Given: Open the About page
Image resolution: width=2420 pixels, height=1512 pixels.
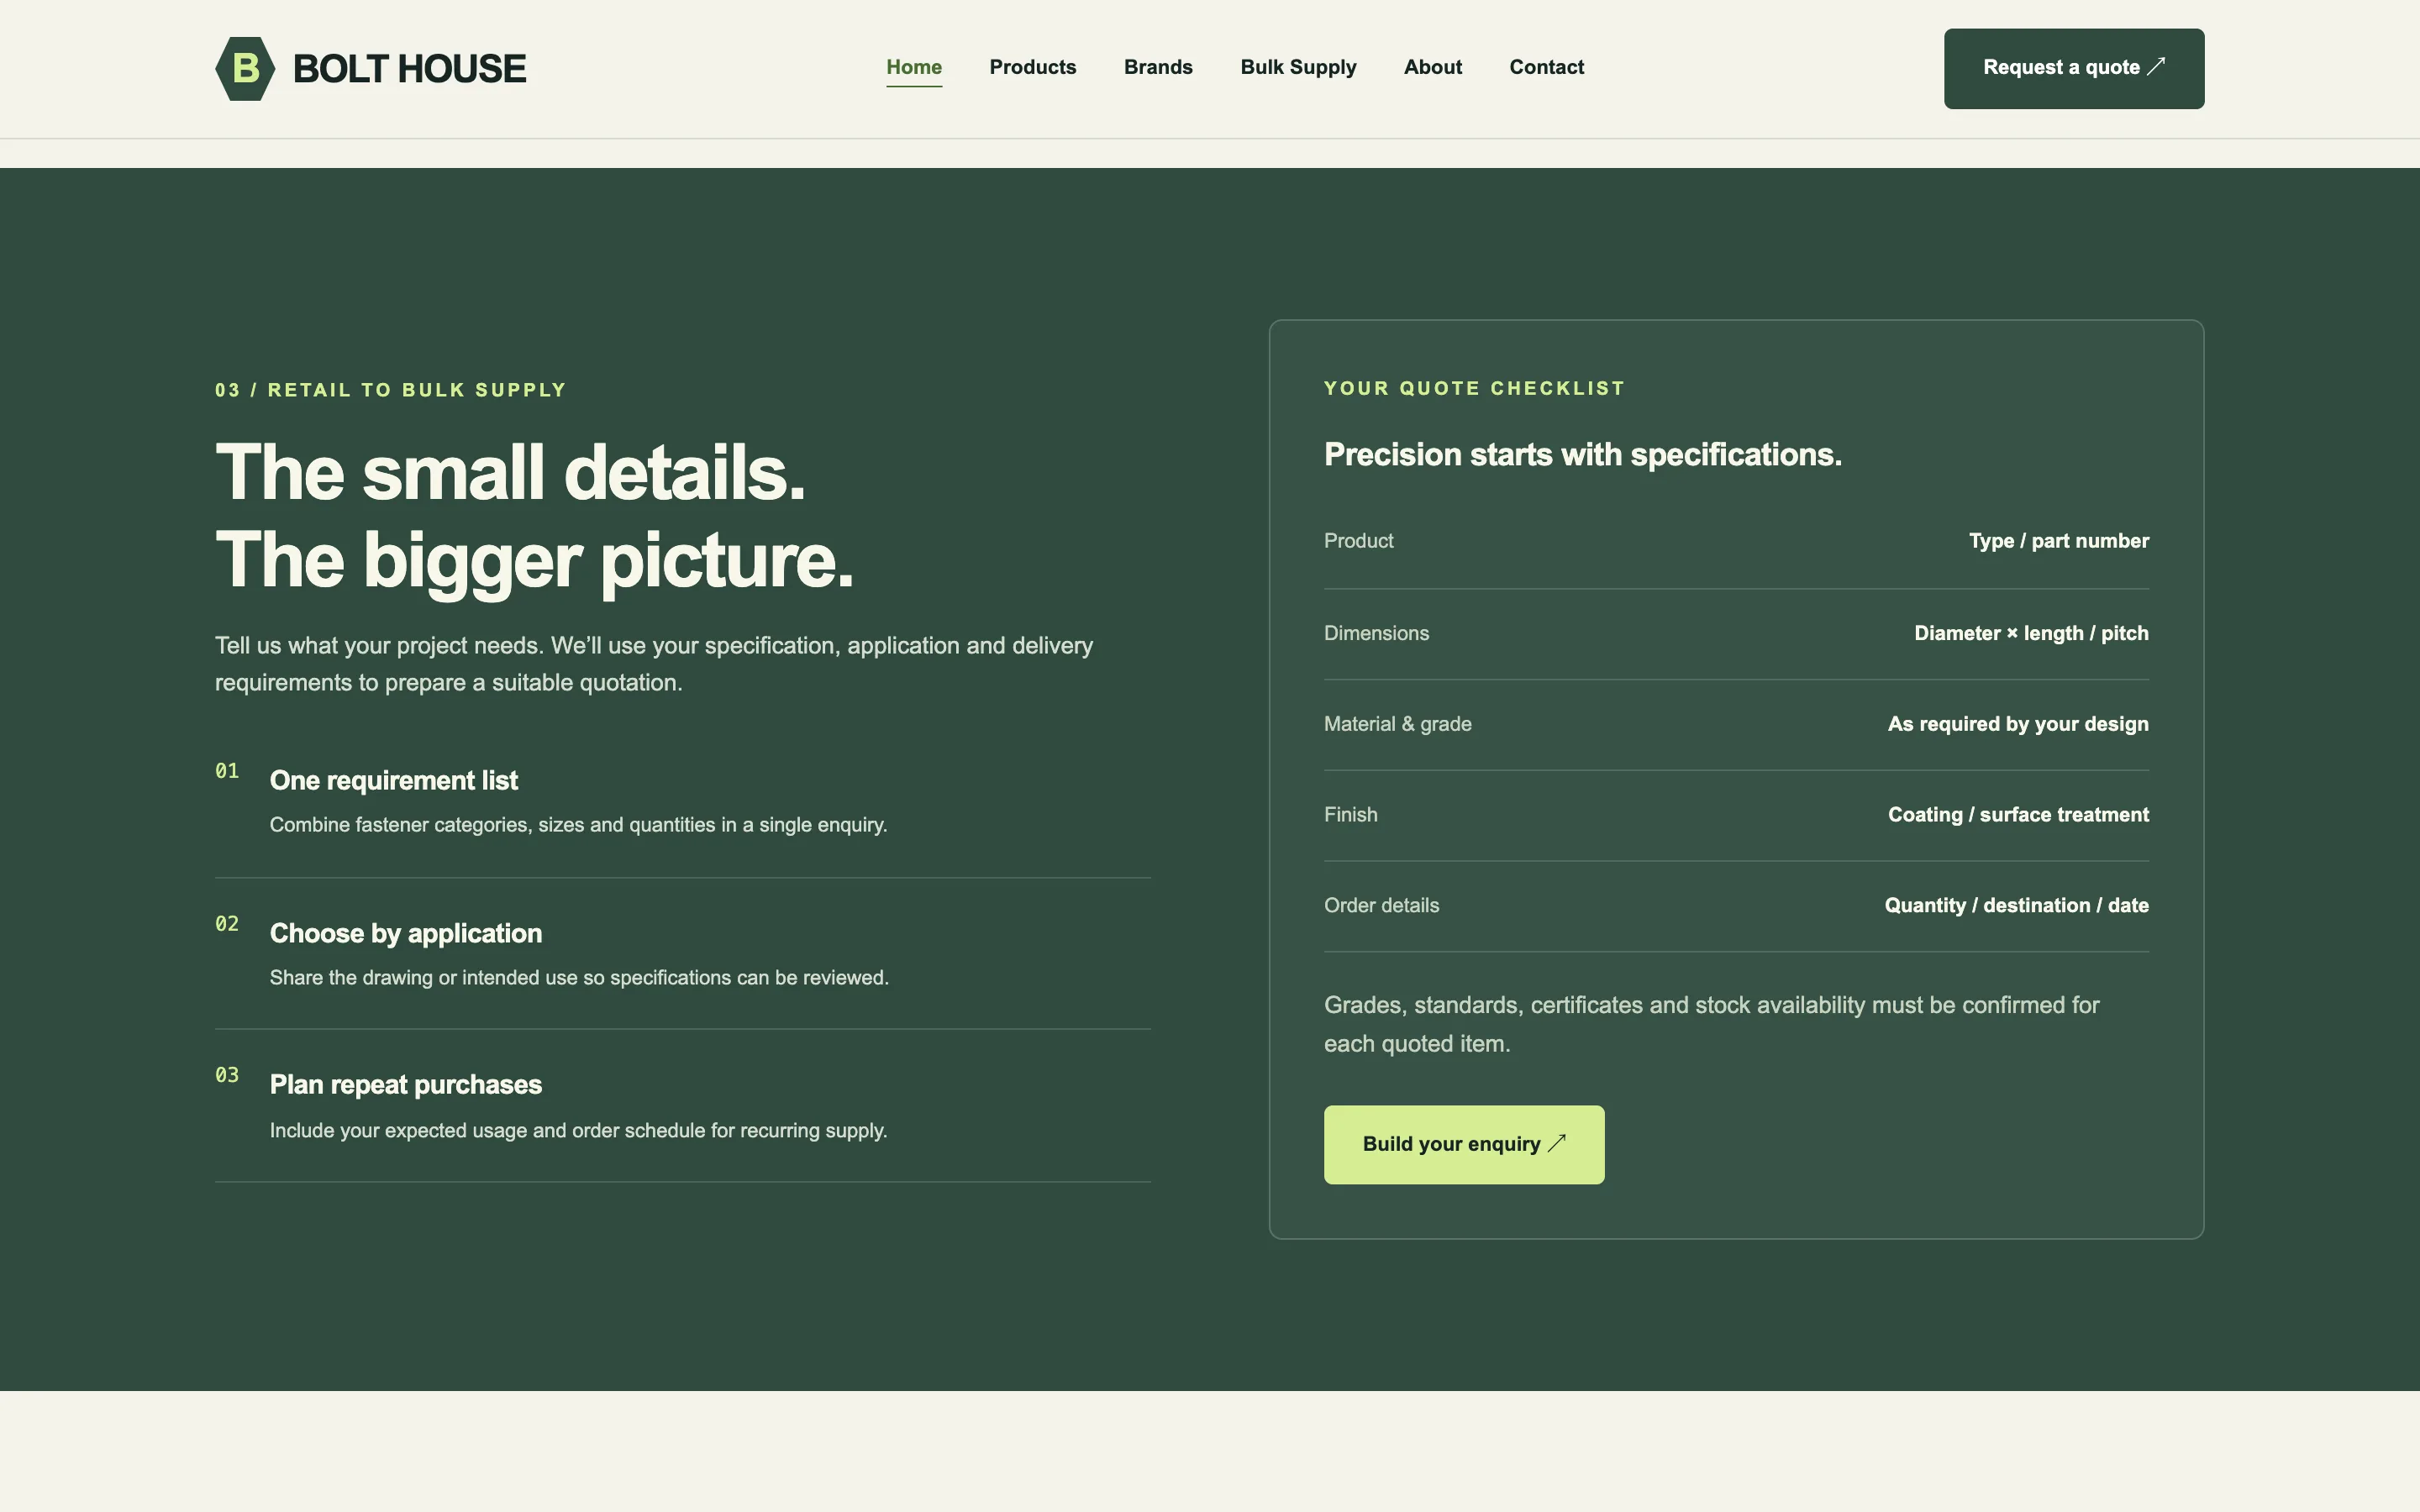Looking at the screenshot, I should pyautogui.click(x=1433, y=67).
